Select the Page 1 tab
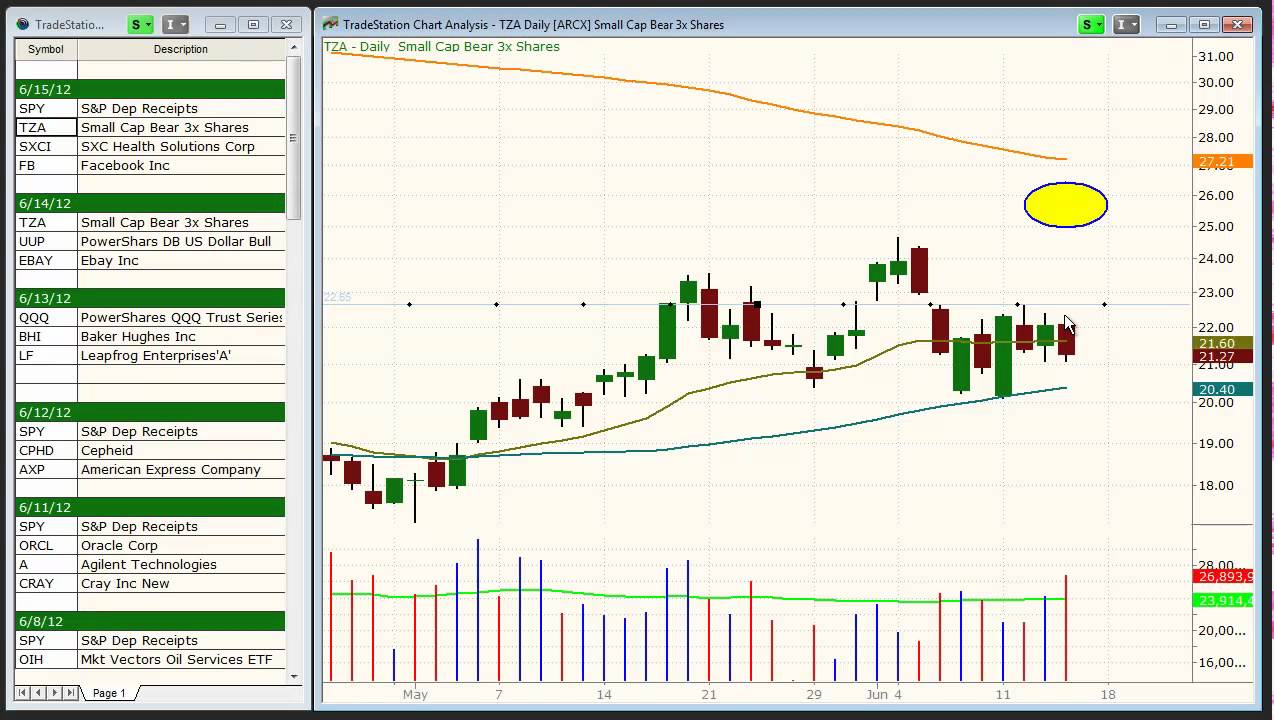This screenshot has height=720, width=1274. pos(109,693)
